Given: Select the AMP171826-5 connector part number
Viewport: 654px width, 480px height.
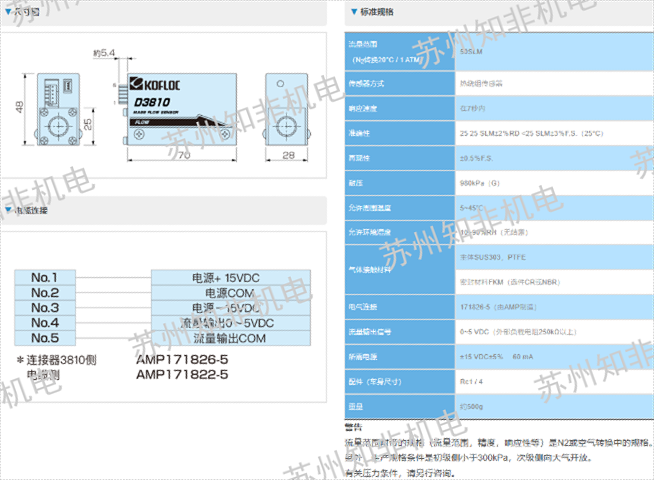Looking at the screenshot, I should tap(182, 359).
